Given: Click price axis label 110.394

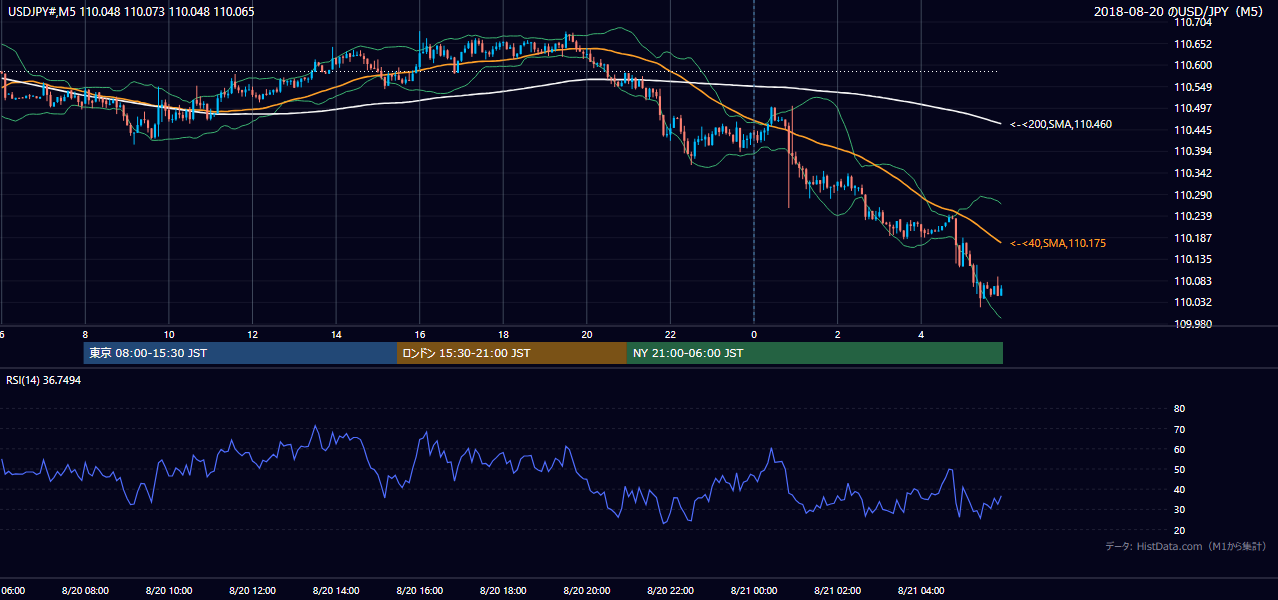Looking at the screenshot, I should pyautogui.click(x=1193, y=151).
